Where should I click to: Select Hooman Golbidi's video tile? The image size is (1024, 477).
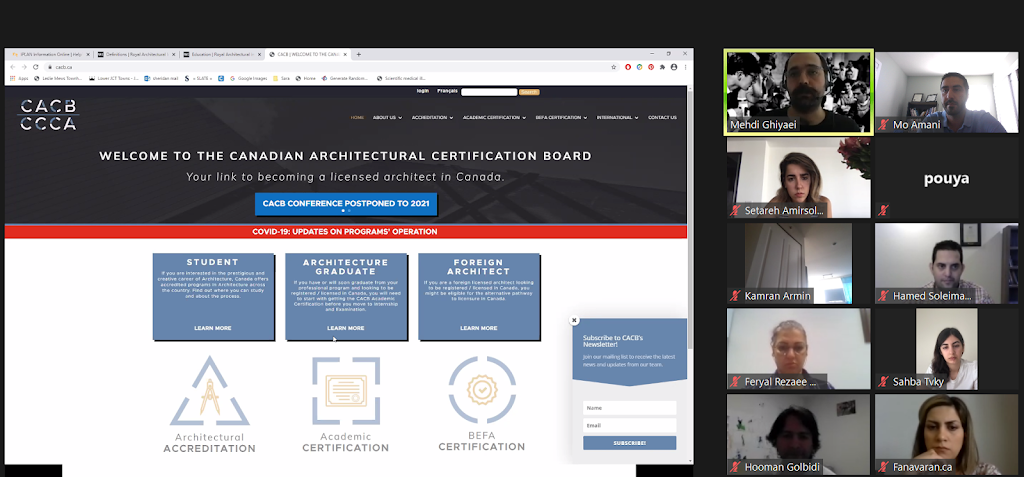[x=798, y=434]
